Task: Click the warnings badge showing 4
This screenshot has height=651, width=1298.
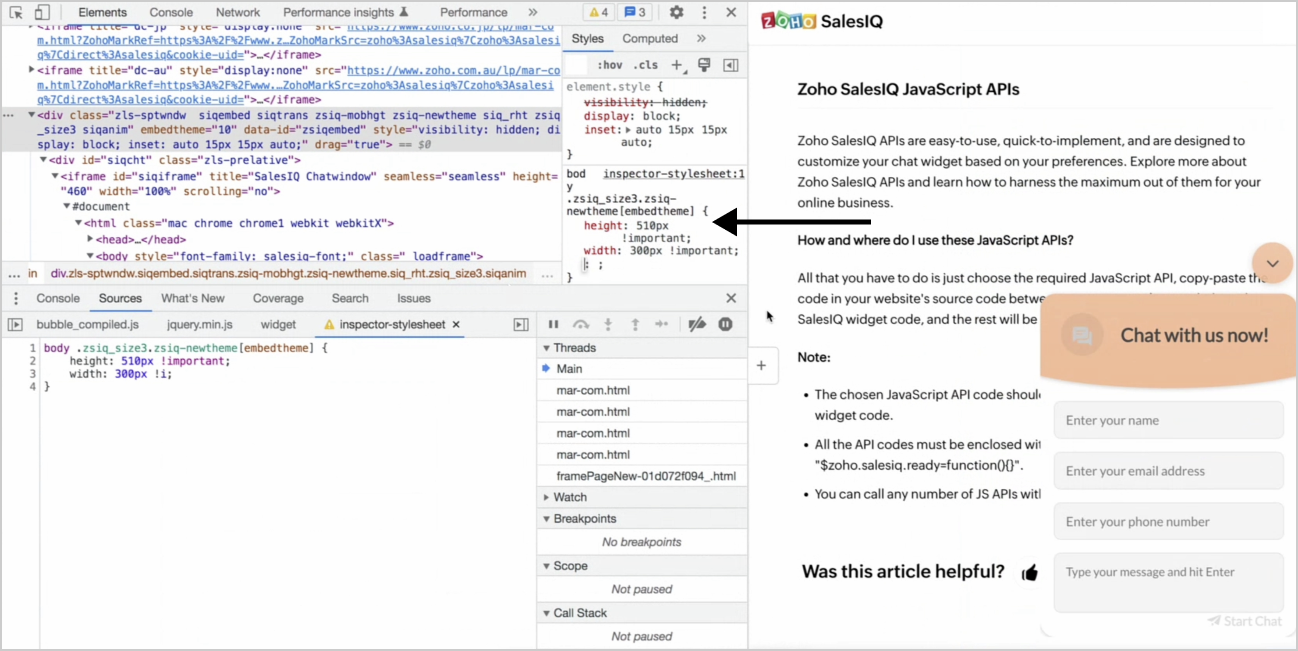Action: [599, 13]
